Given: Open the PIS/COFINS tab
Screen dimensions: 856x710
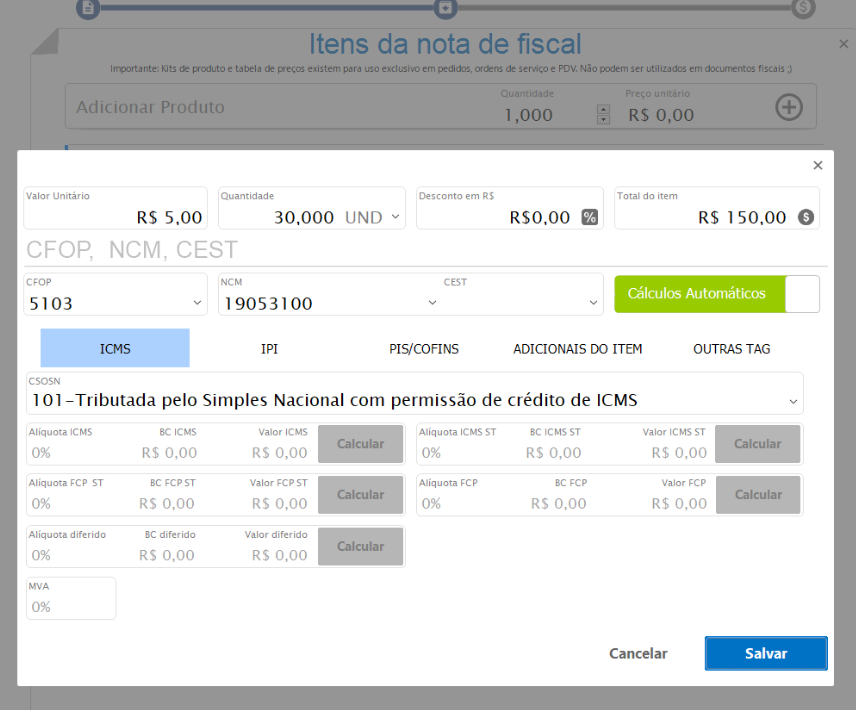Looking at the screenshot, I should pyautogui.click(x=424, y=349).
